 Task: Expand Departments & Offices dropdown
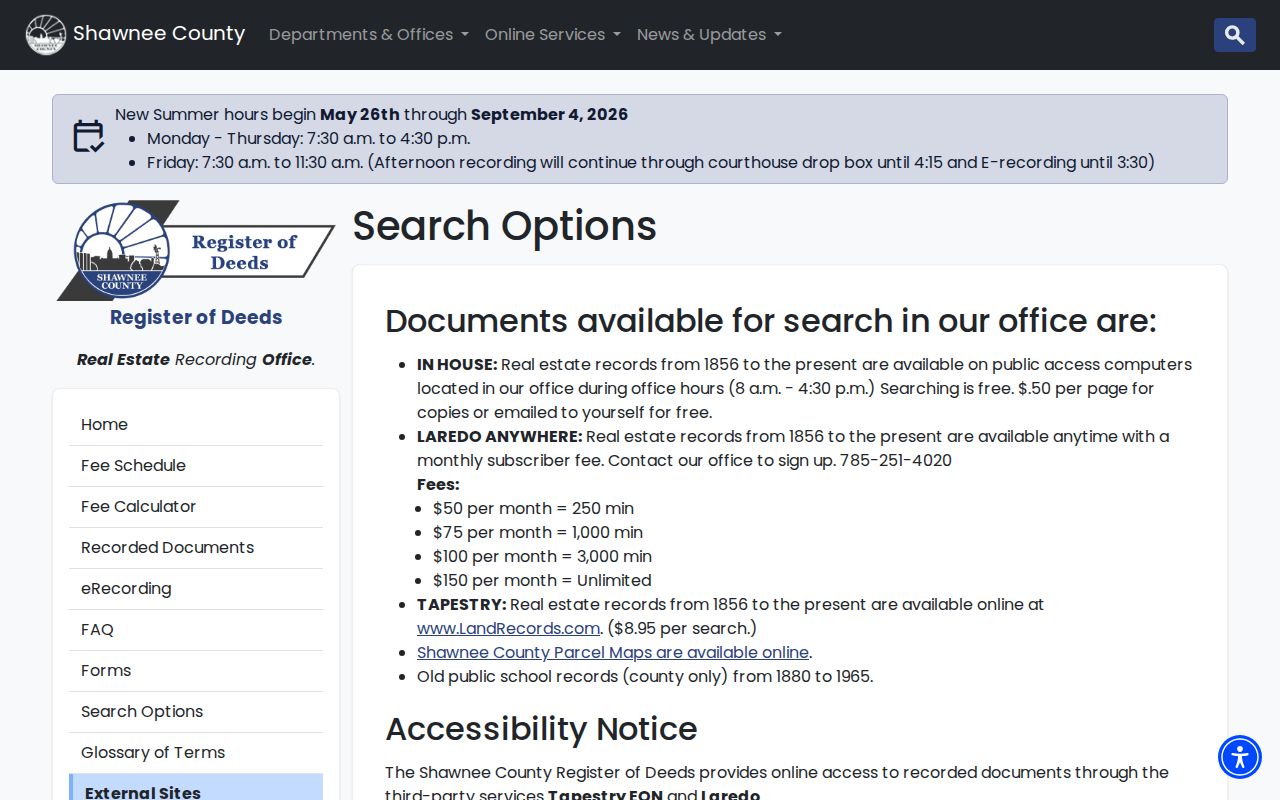(x=369, y=35)
